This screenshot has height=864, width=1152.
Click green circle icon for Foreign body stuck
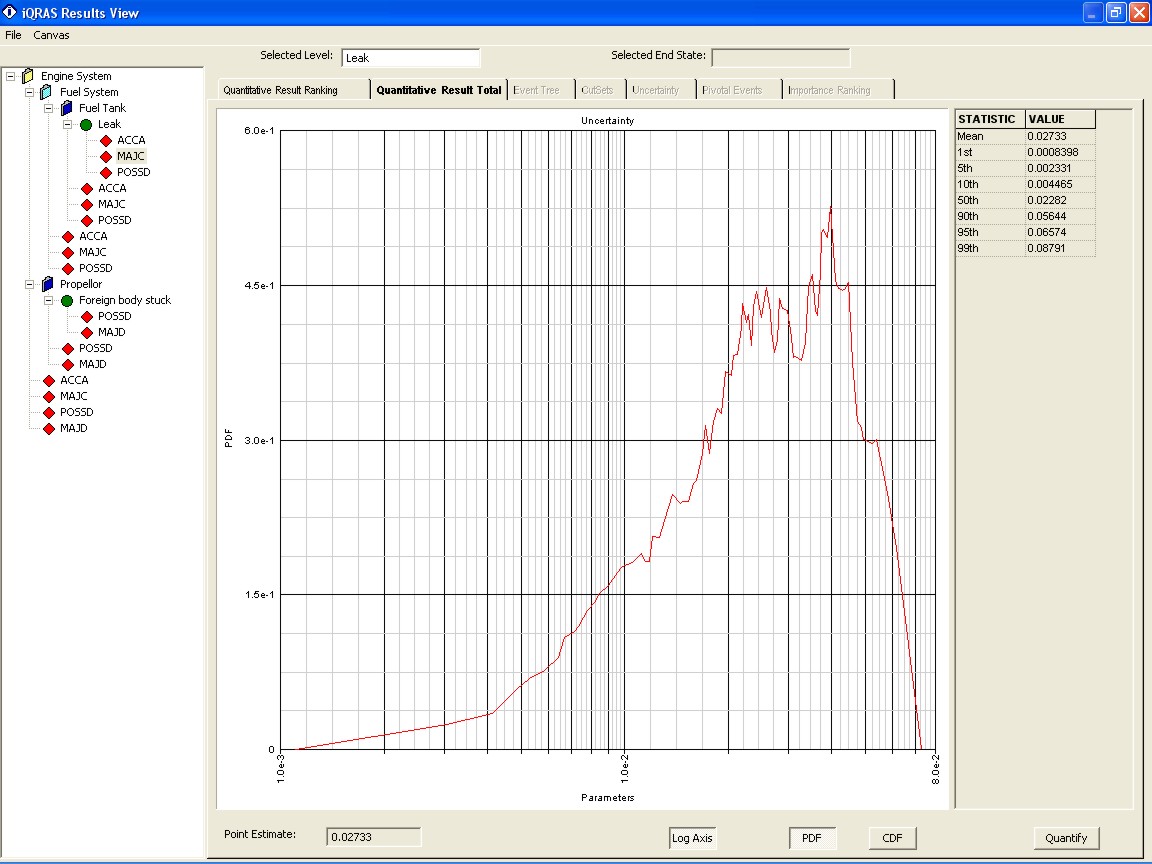pyautogui.click(x=67, y=300)
